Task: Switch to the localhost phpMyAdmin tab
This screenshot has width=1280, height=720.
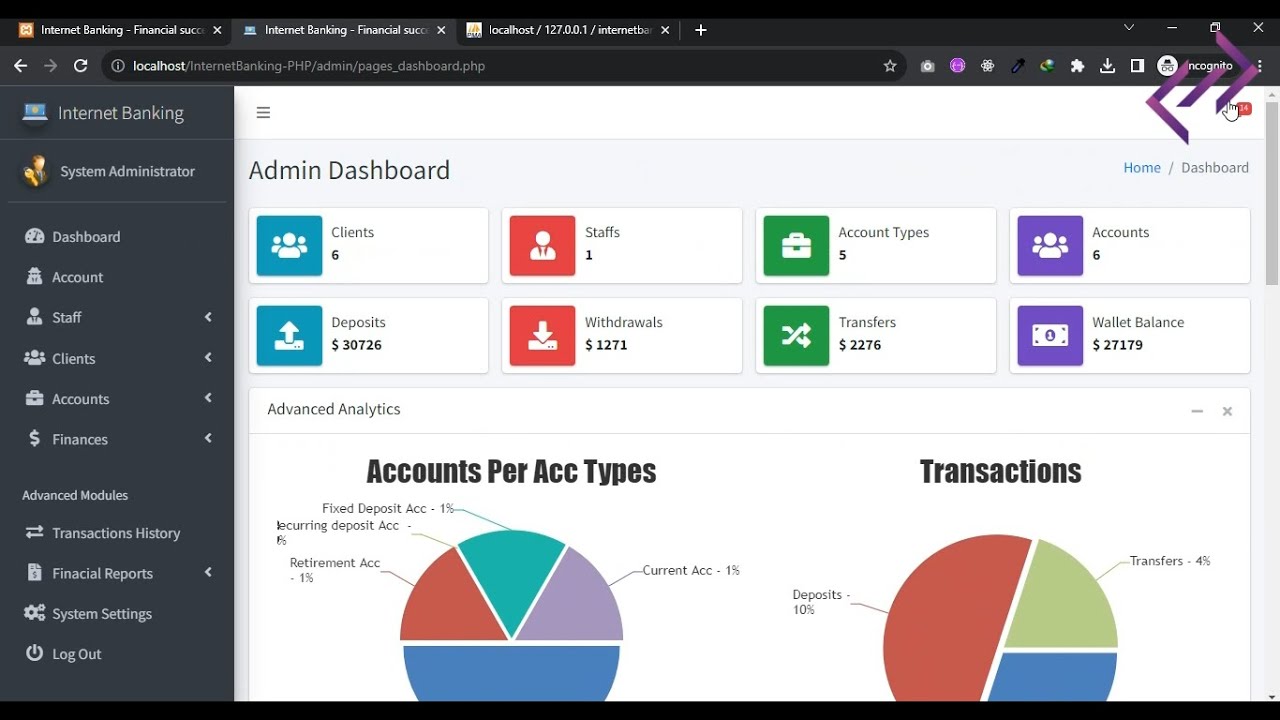Action: pos(568,30)
